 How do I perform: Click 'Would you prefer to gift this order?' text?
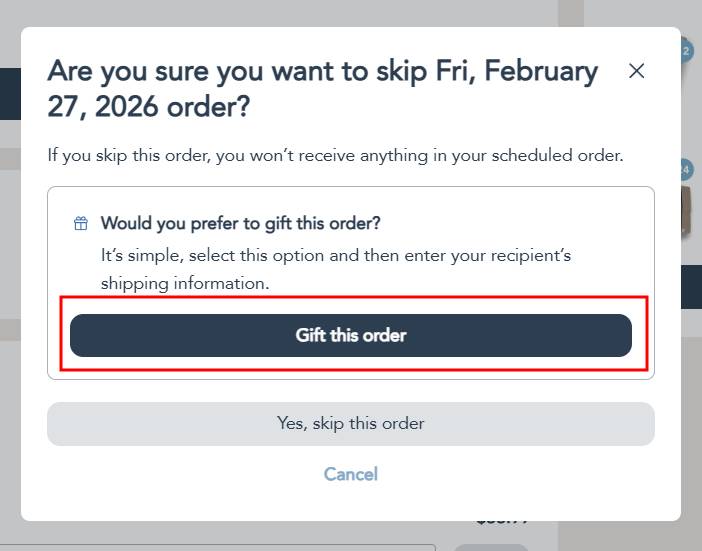(240, 223)
